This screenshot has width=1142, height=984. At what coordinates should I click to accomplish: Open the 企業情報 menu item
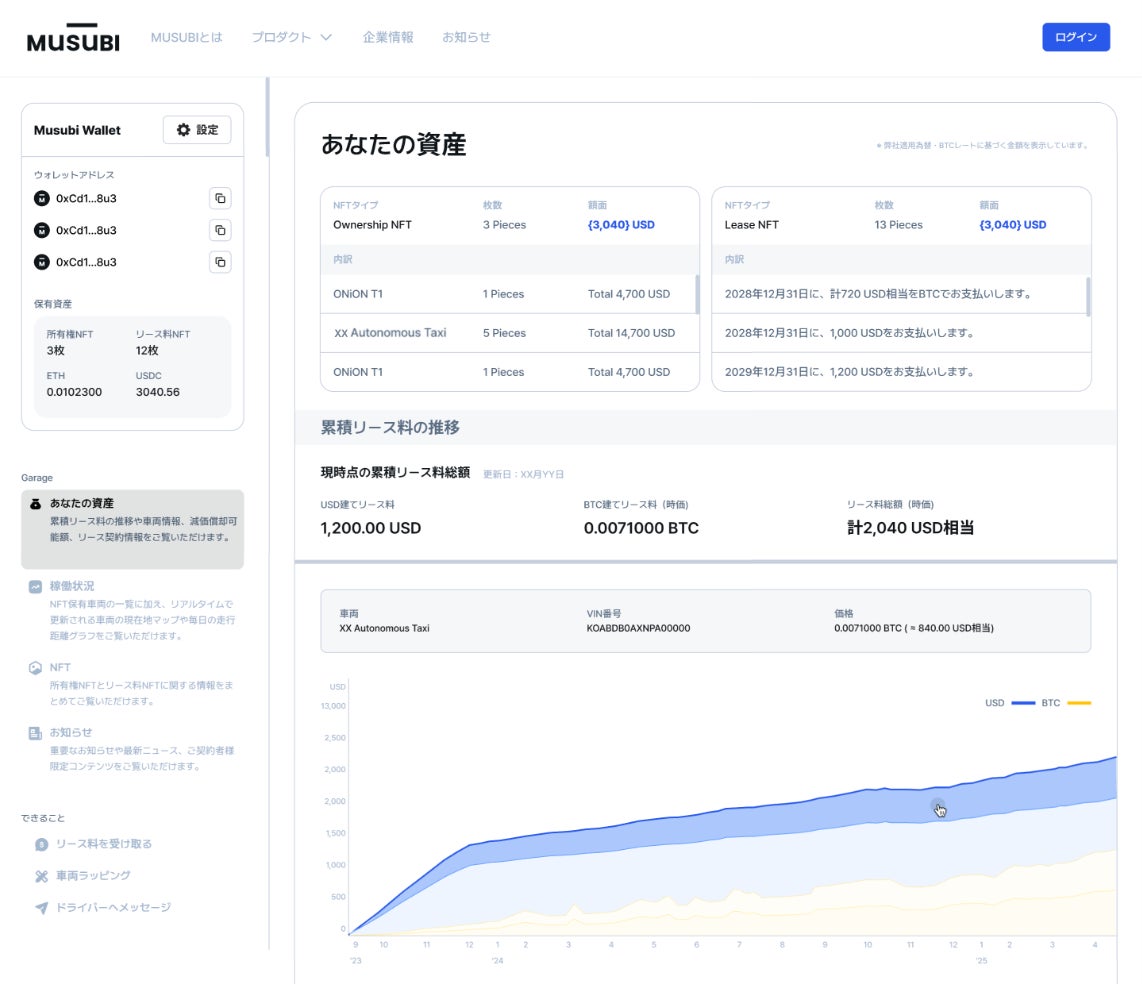[388, 37]
